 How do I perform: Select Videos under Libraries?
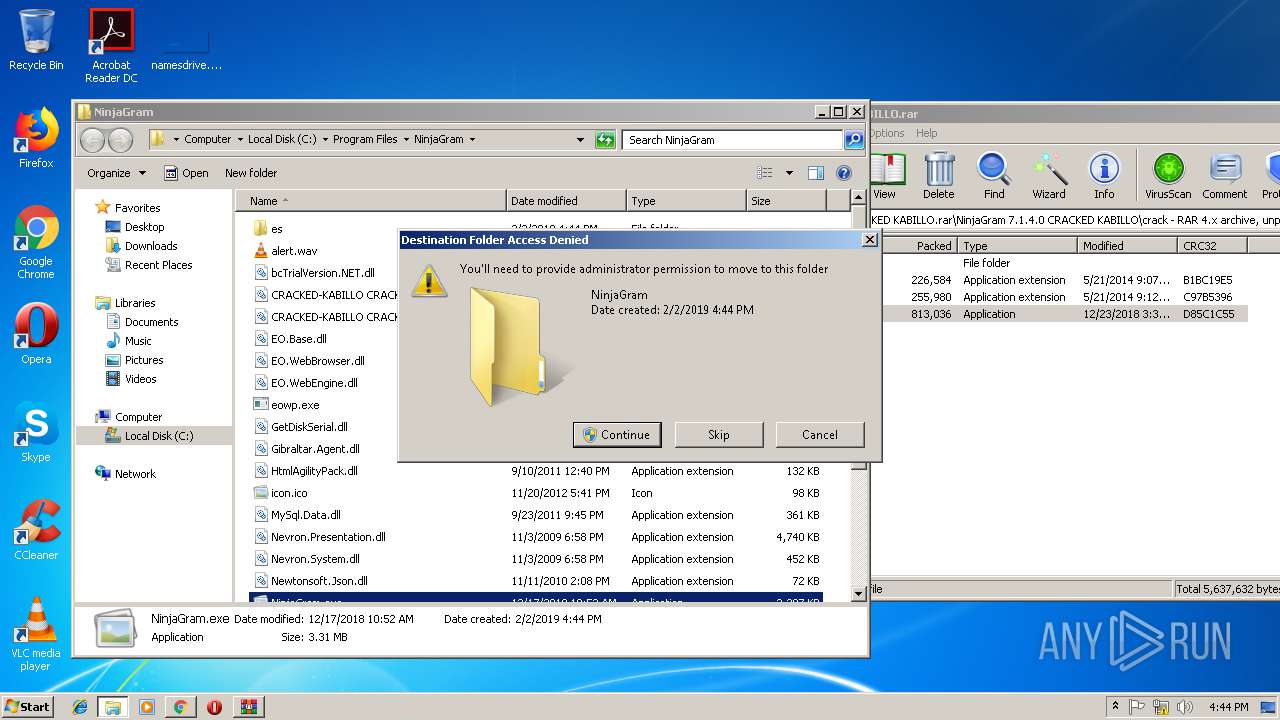[x=140, y=379]
